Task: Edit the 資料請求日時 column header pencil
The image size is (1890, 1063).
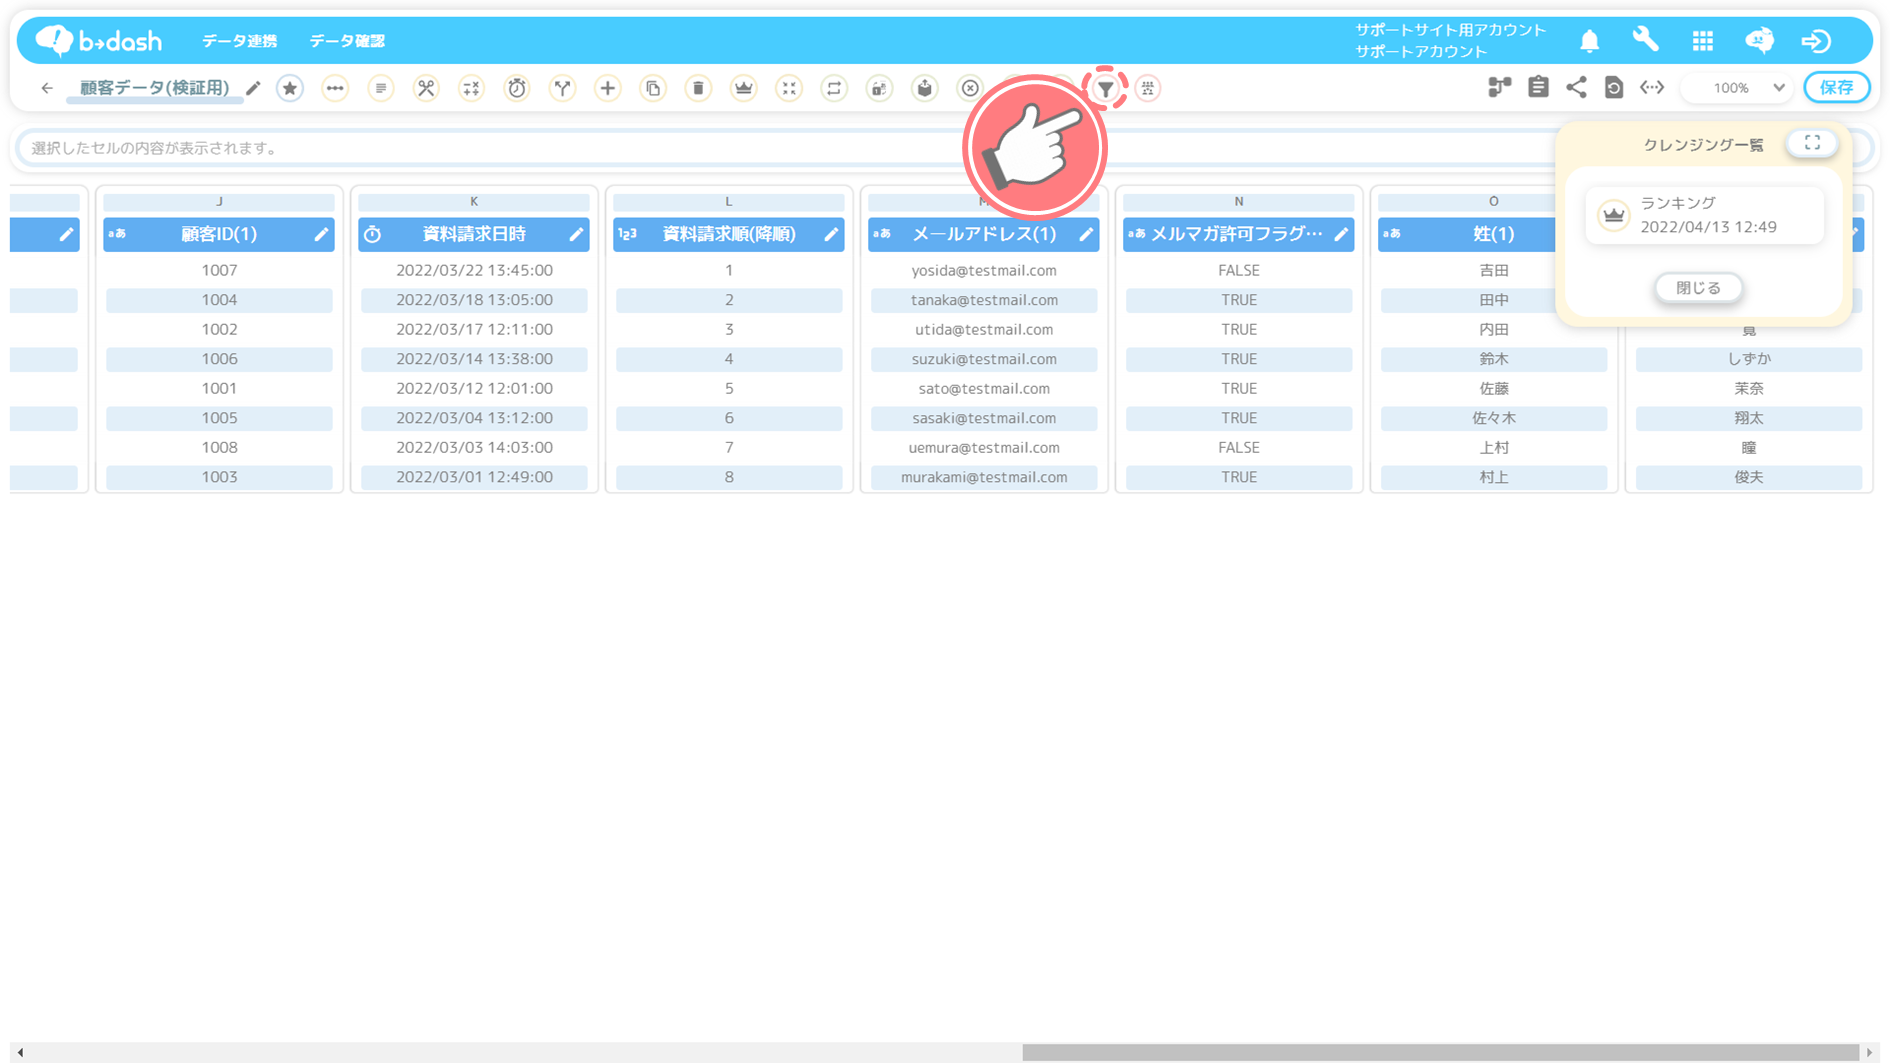Action: (x=576, y=234)
